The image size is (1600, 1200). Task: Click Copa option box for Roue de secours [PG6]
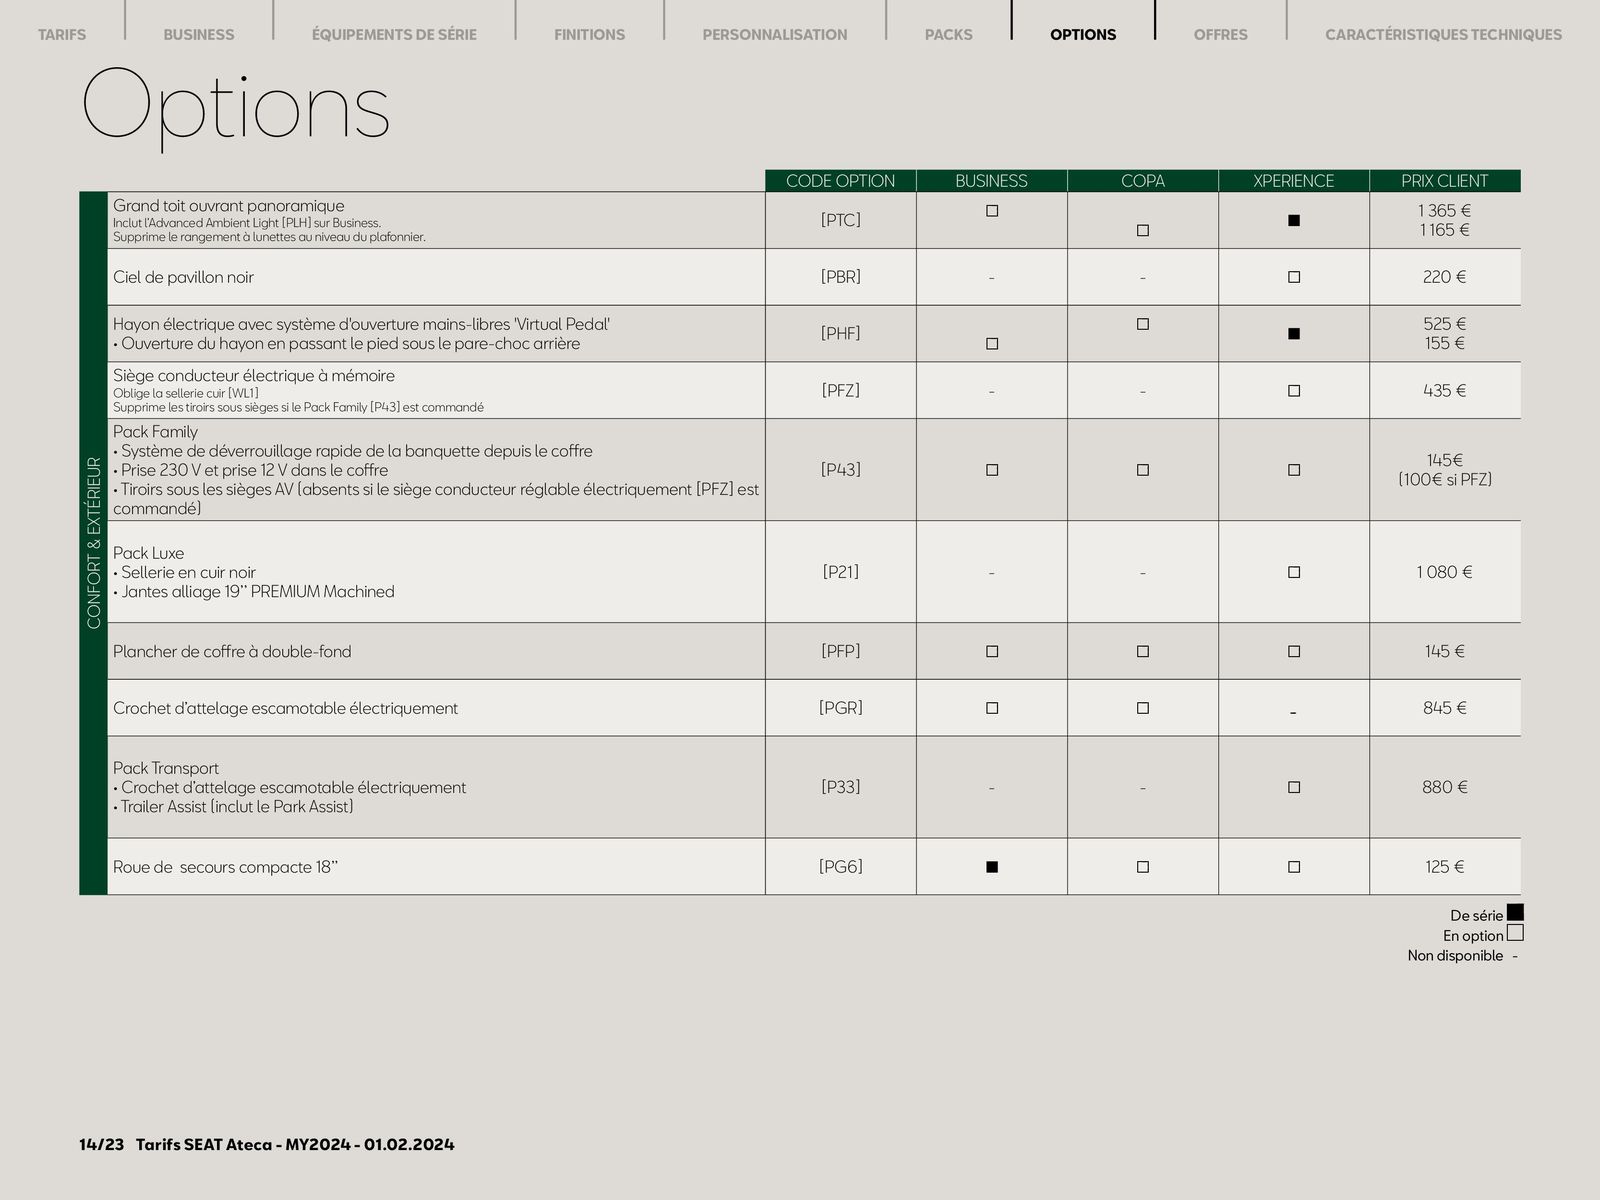coord(1143,867)
